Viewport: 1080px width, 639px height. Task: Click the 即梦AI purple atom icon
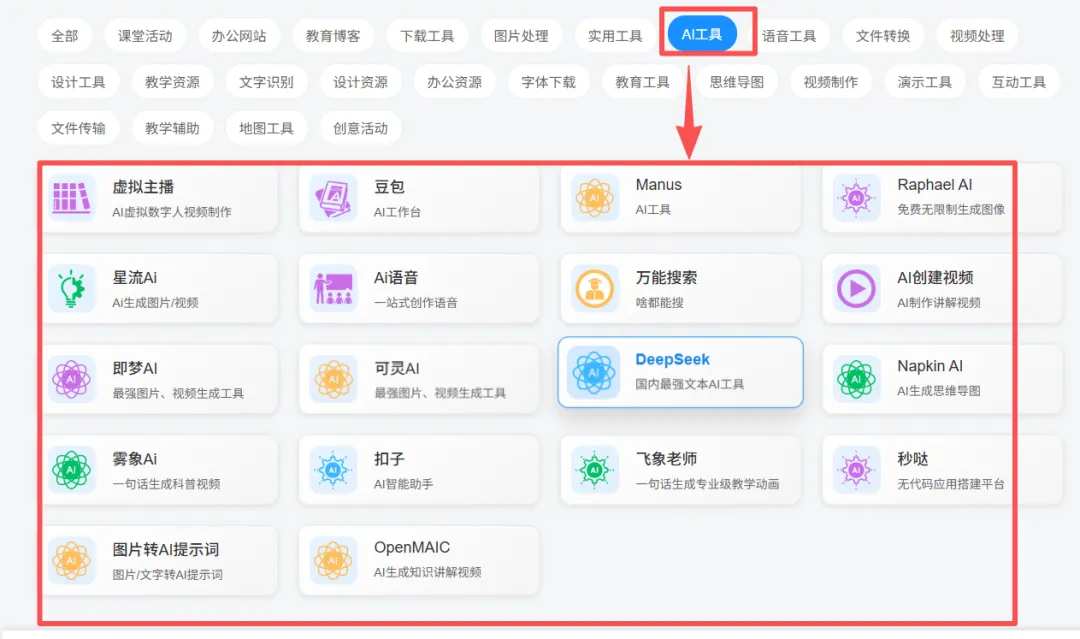(x=72, y=379)
